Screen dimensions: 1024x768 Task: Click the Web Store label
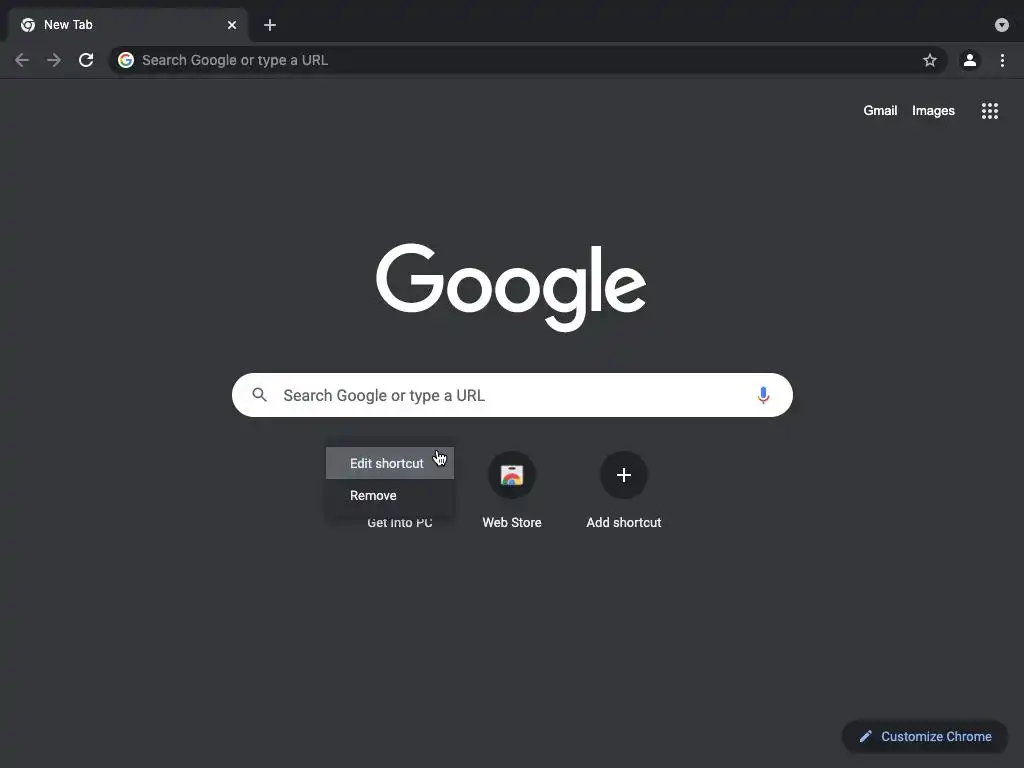click(x=512, y=522)
